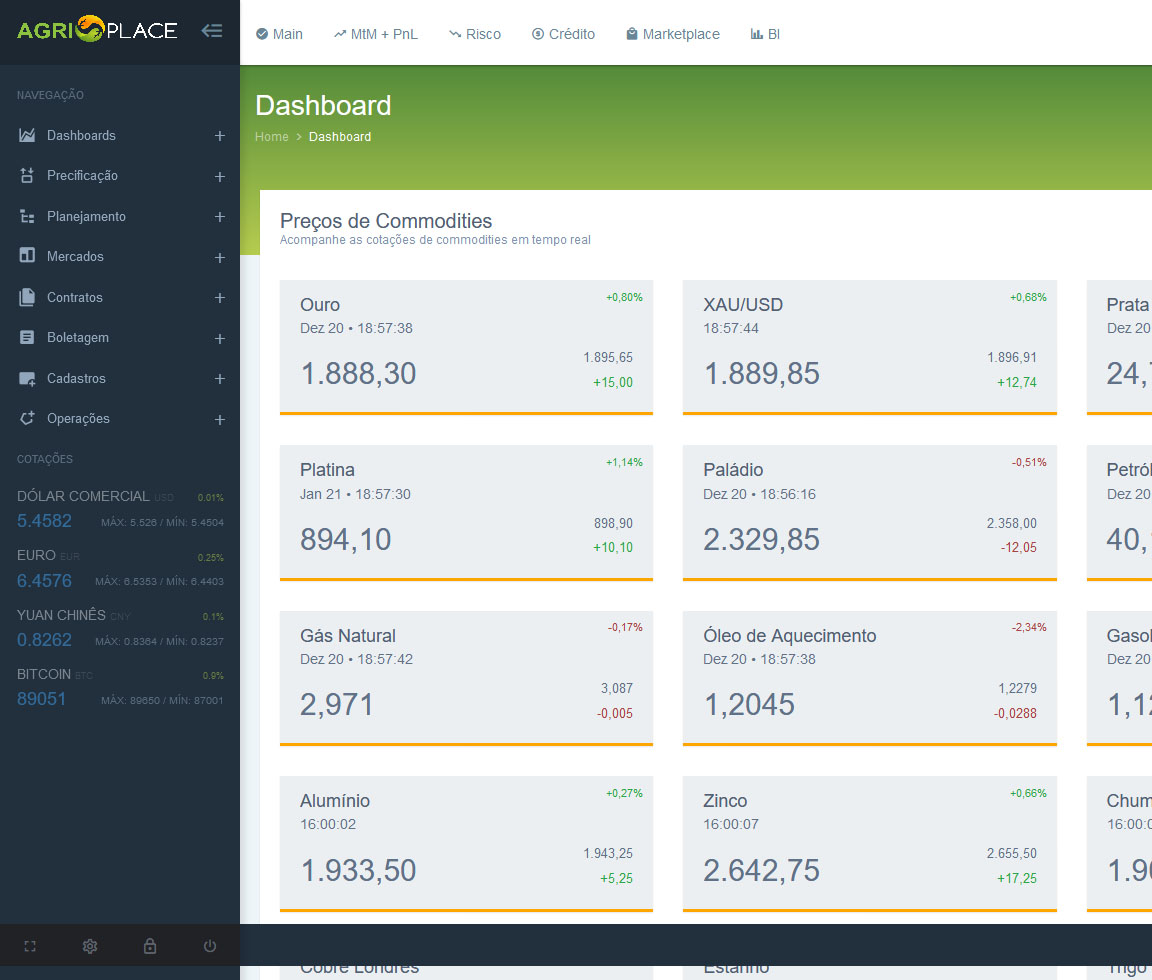The height and width of the screenshot is (980, 1152).
Task: Click the Dashboard breadcrumb link
Action: click(339, 137)
